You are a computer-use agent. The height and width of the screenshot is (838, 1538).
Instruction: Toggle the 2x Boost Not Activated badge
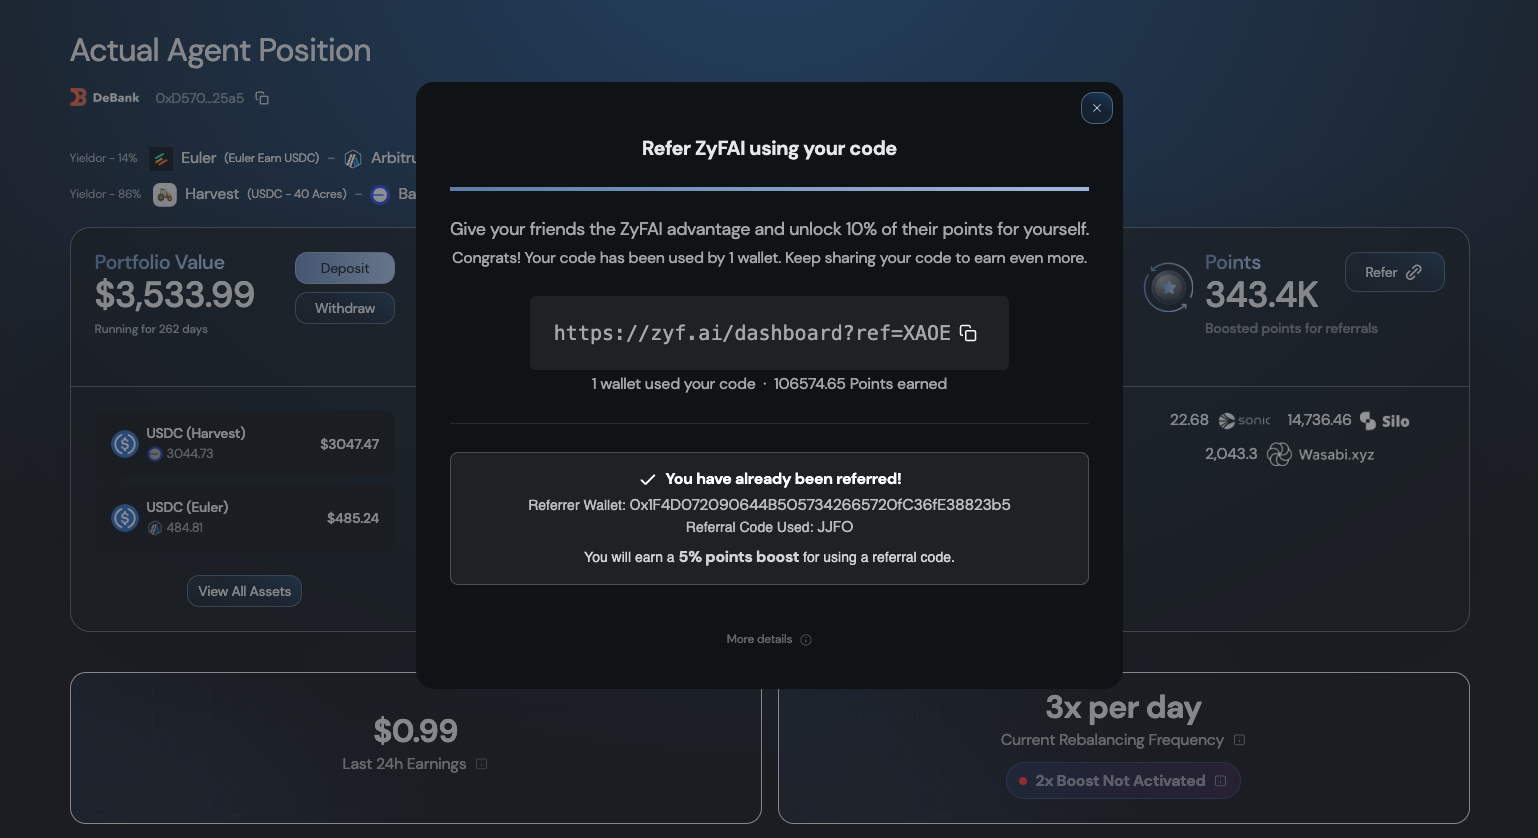[1122, 781]
